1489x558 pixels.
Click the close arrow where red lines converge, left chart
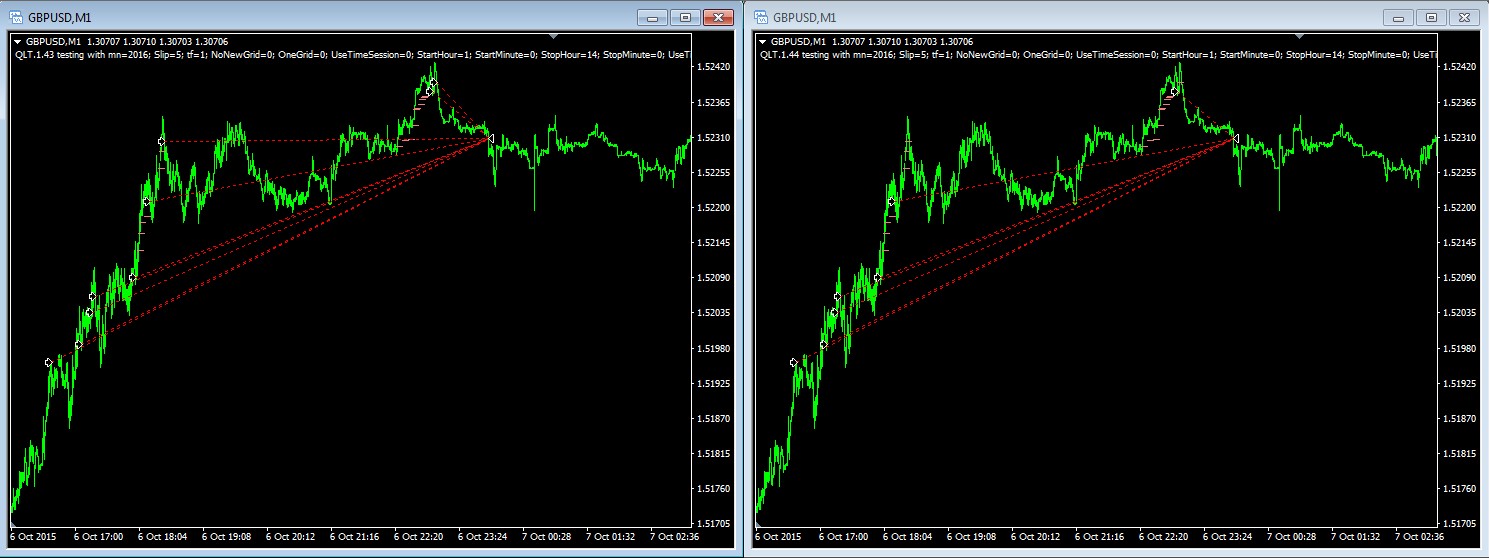coord(490,138)
